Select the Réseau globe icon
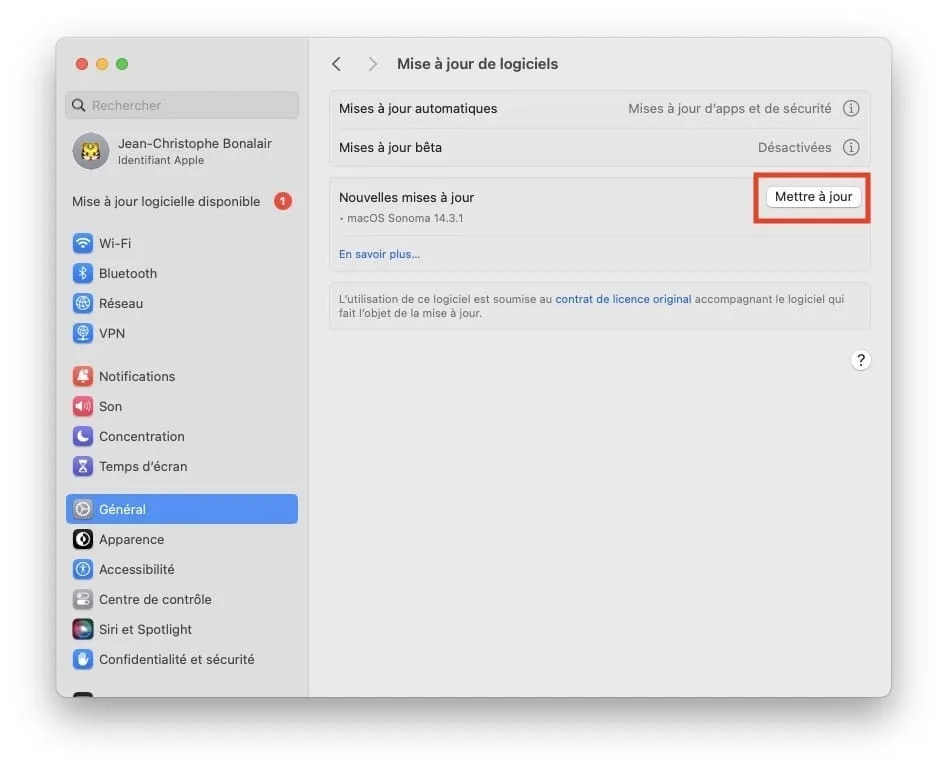 click(x=83, y=303)
